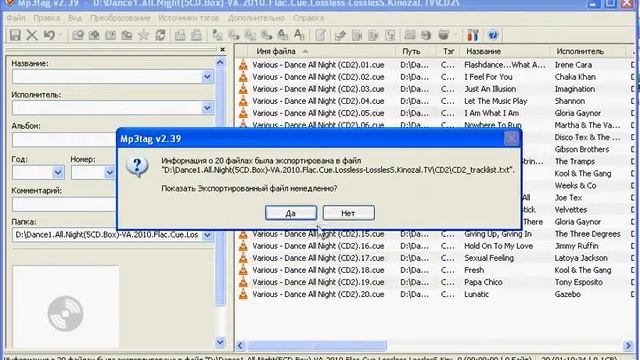This screenshot has width=640, height=360.
Task: Click the Refresh arrows toolbar icon
Action: click(160, 35)
